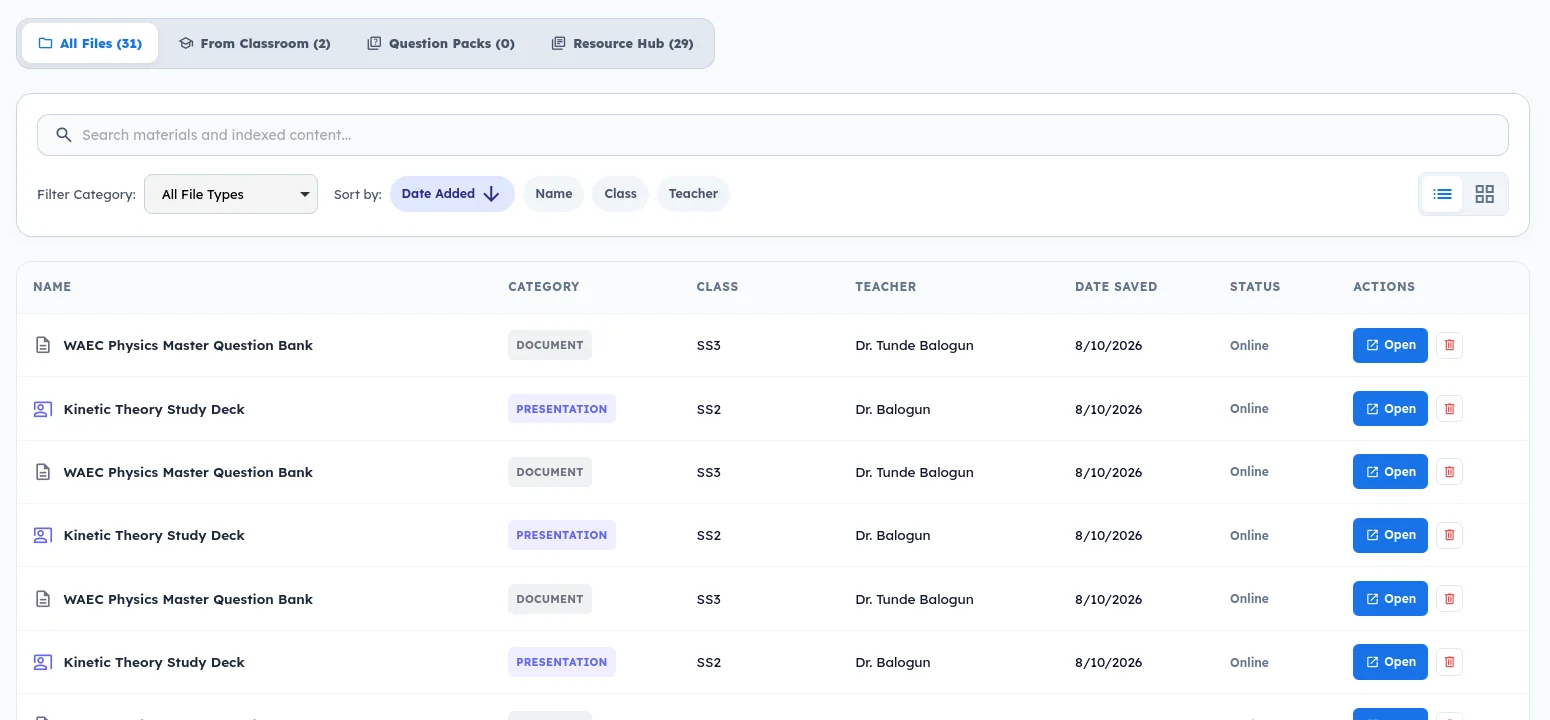Screen dimensions: 1550x720
Task: Click the NAME column header
Action: (x=52, y=287)
